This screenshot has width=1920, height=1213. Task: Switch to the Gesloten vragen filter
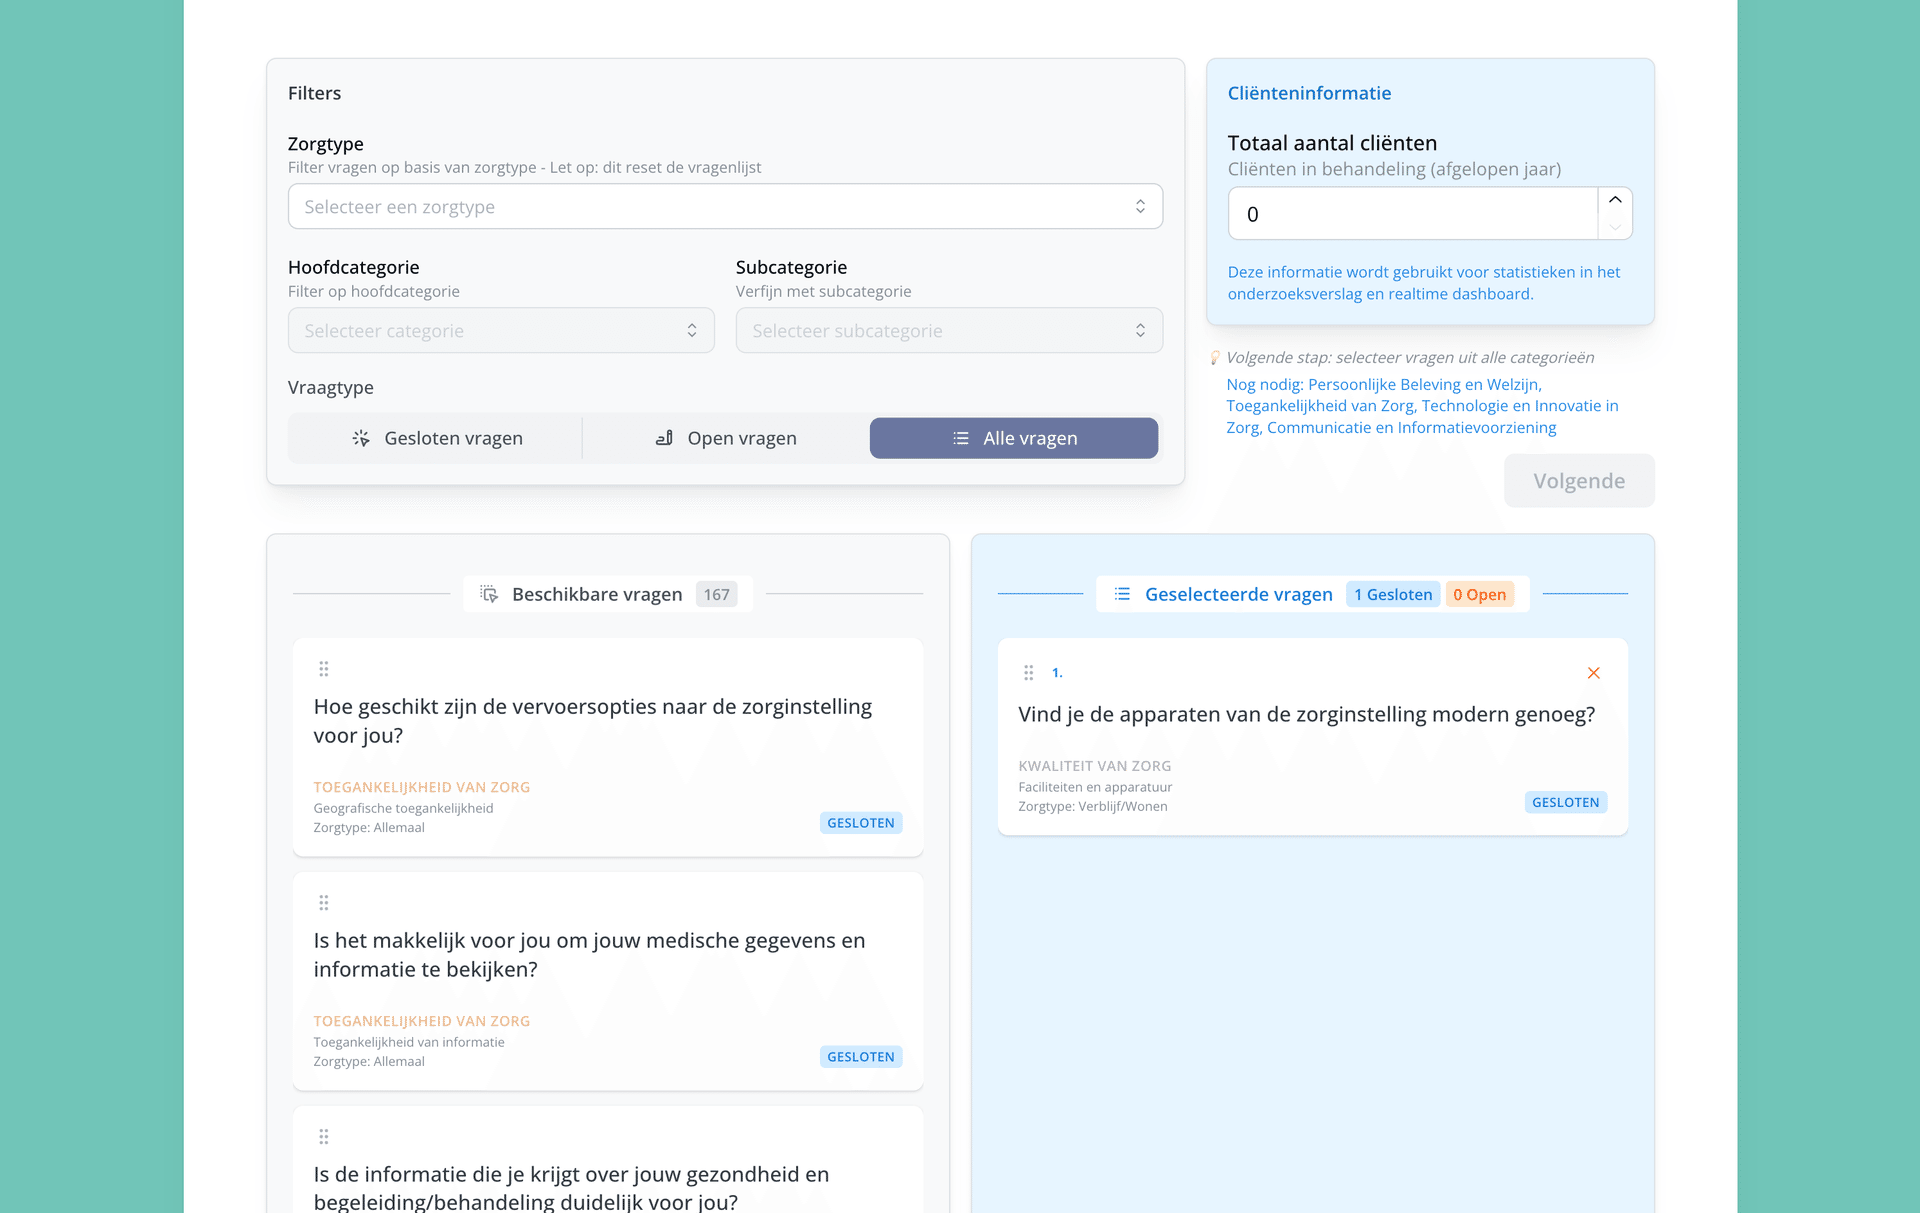point(434,438)
